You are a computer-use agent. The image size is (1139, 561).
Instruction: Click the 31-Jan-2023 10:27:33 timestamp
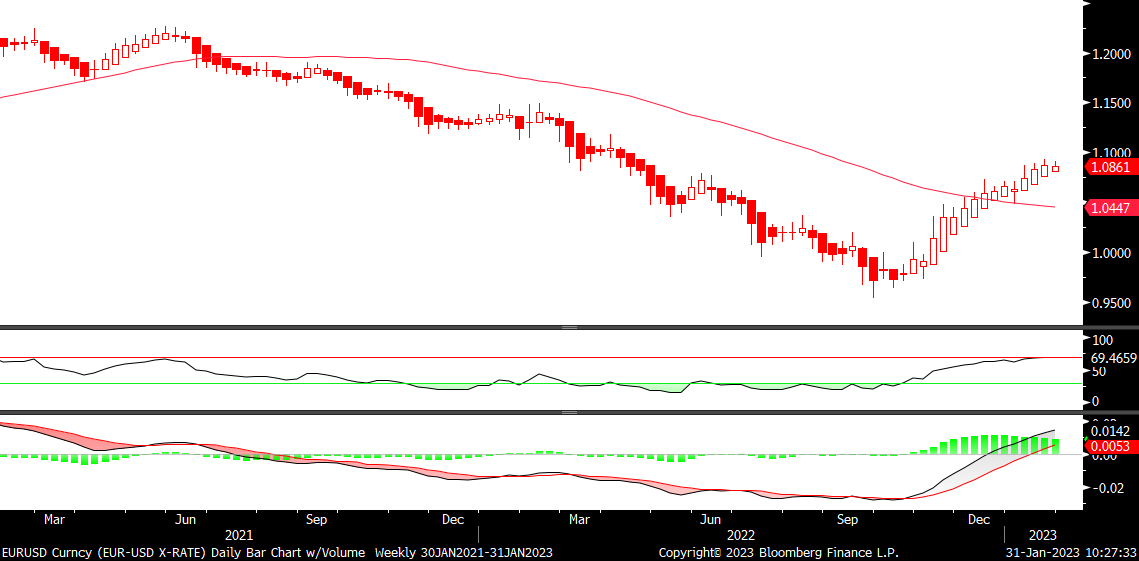[x=1071, y=552]
